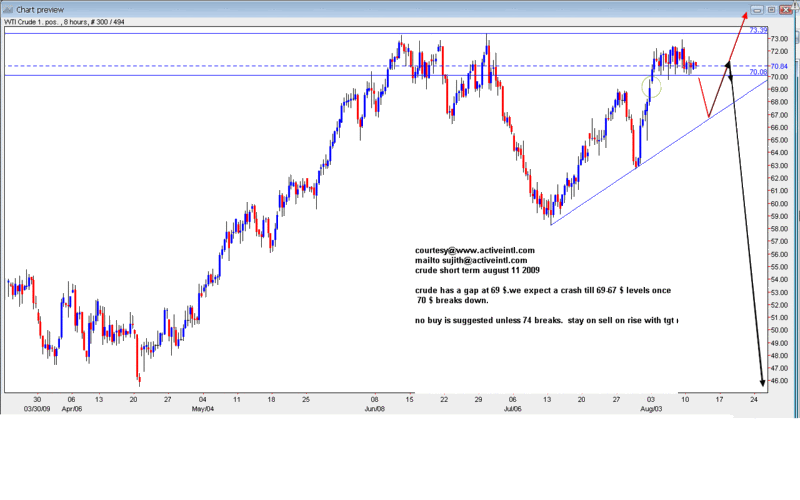Click the Jun/08 date axis label
The image size is (800, 500).
[374, 409]
